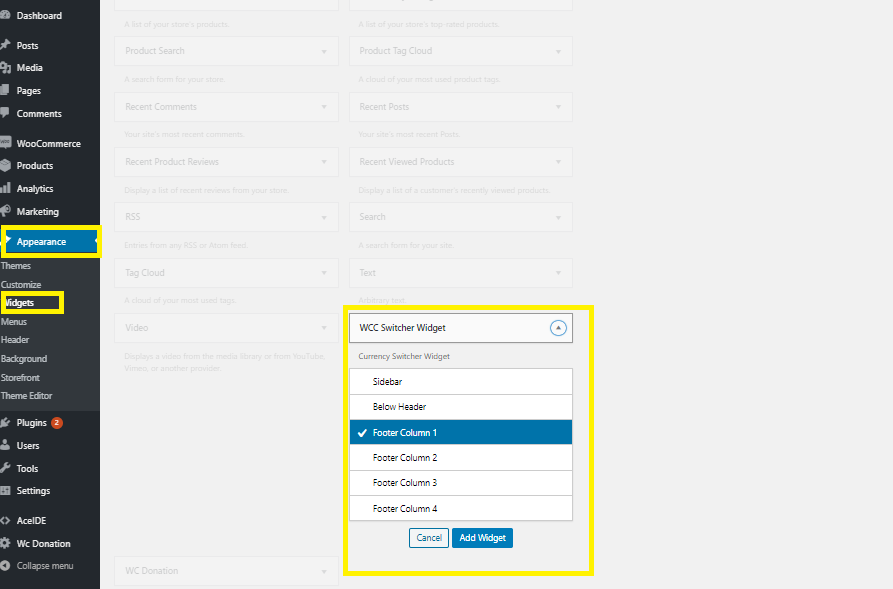Click the Tools icon in the sidebar
893x589 pixels.
pos(12,467)
